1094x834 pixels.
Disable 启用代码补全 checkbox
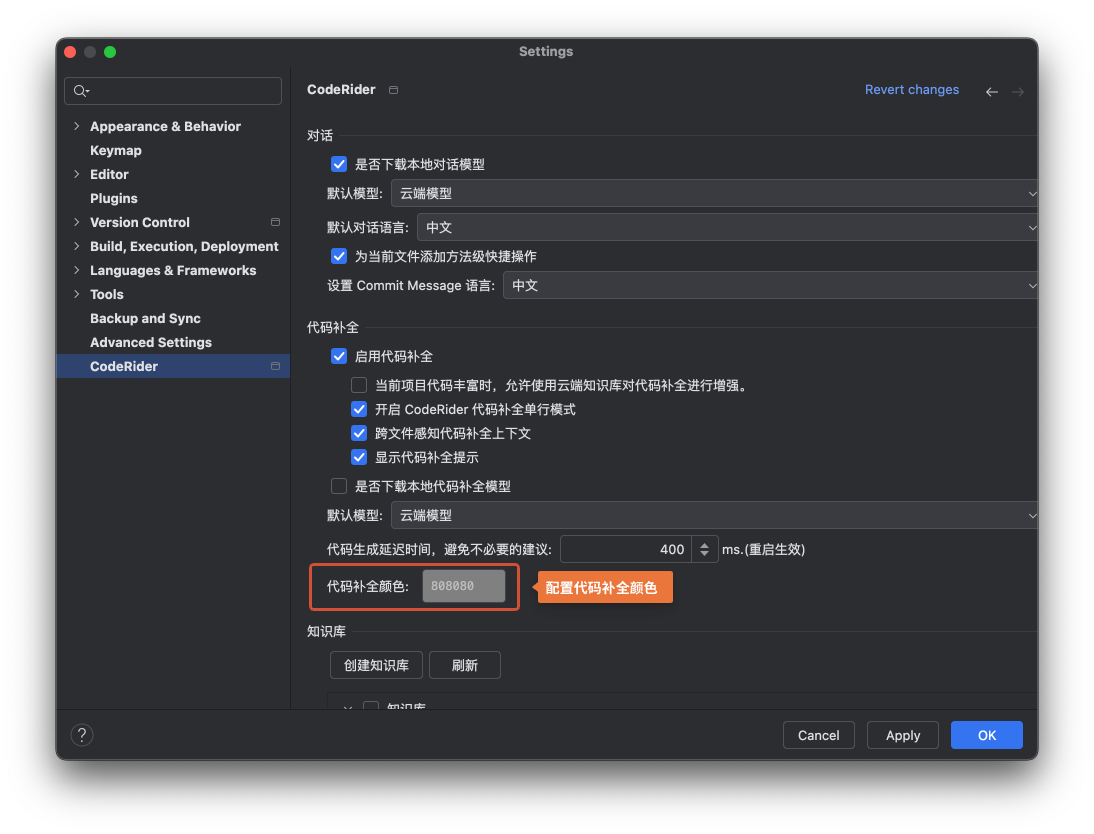(339, 356)
